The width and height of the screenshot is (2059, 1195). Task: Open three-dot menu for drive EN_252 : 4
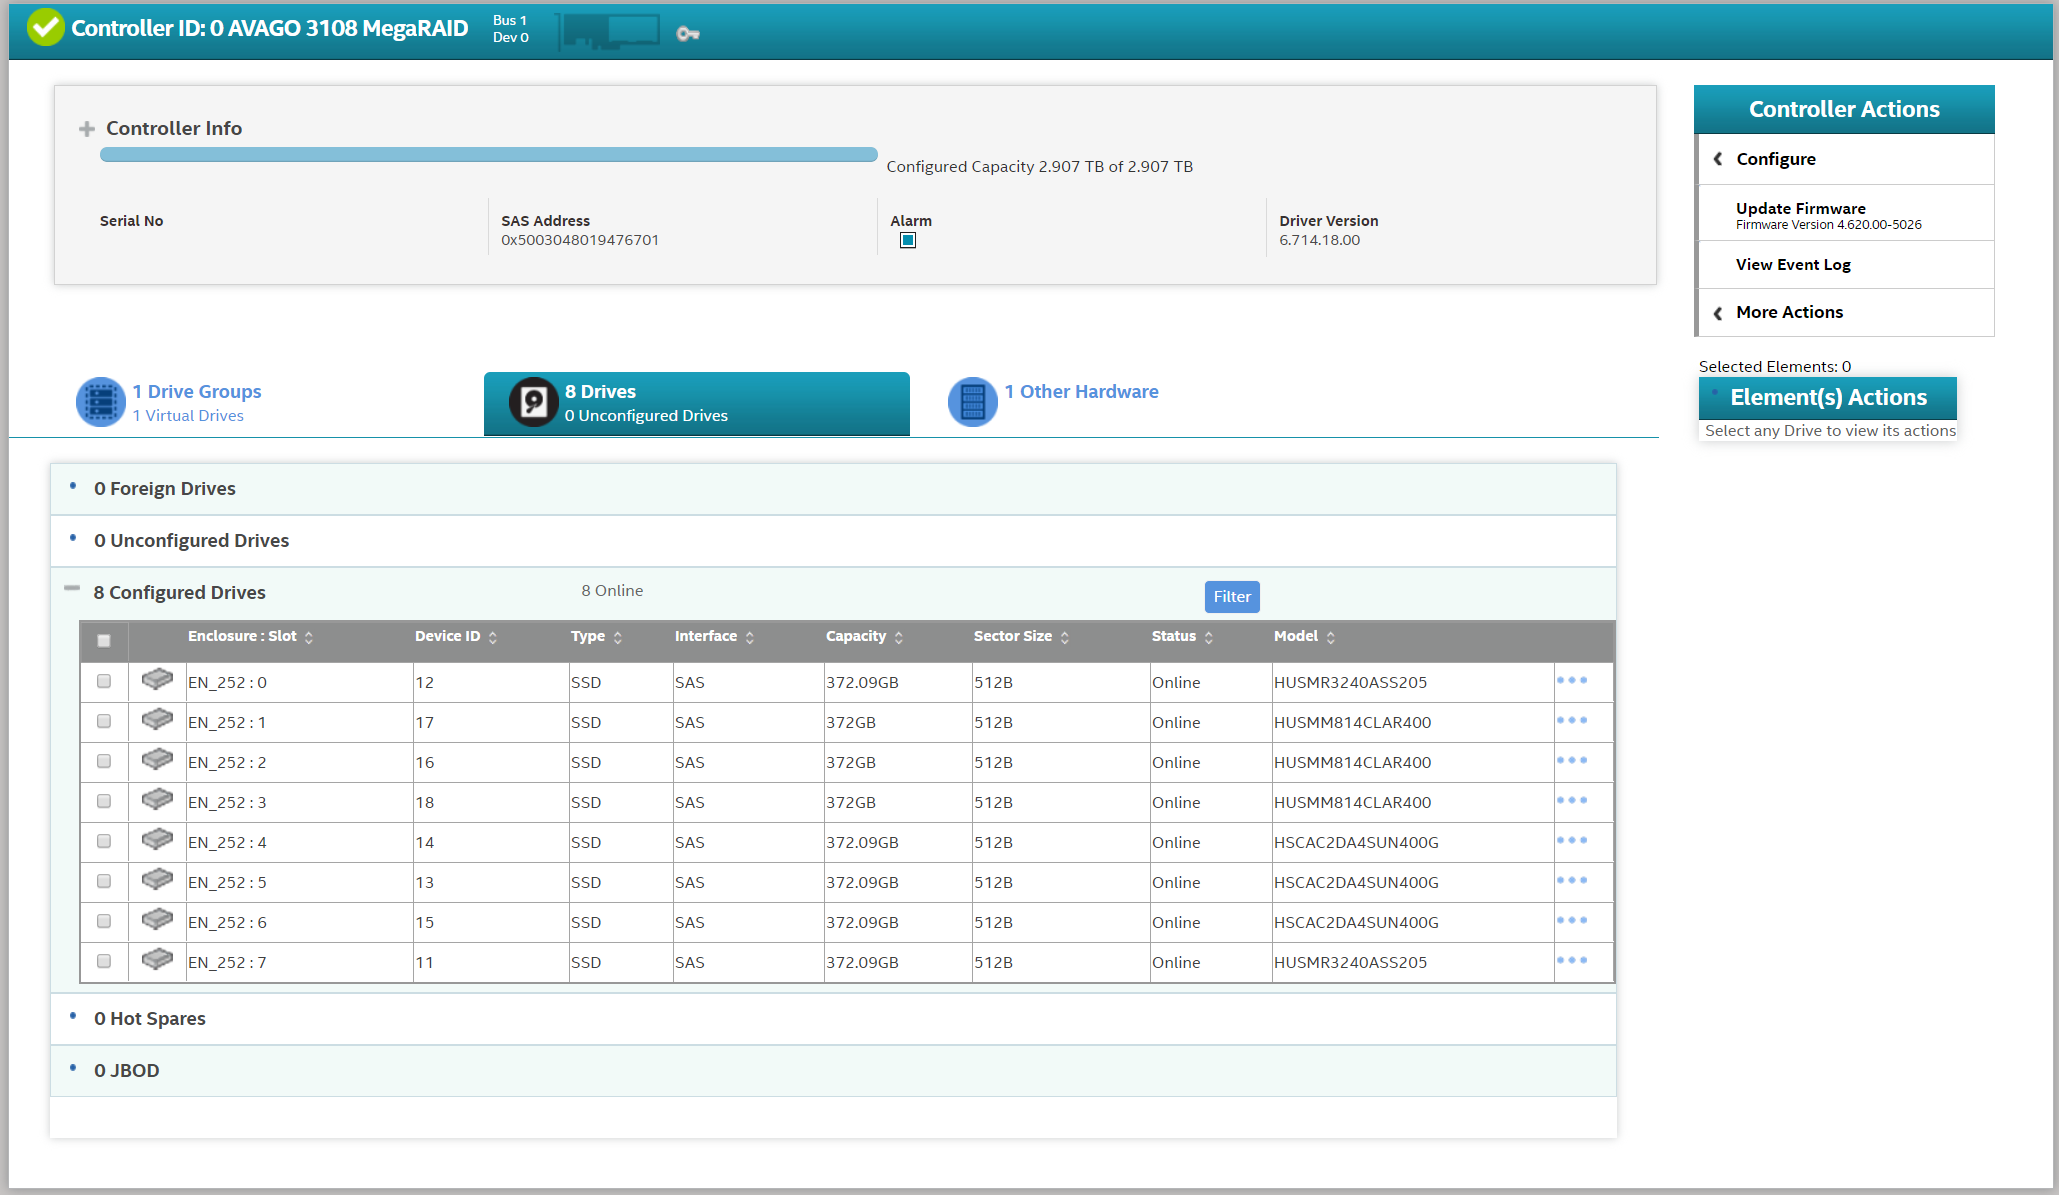click(x=1572, y=840)
